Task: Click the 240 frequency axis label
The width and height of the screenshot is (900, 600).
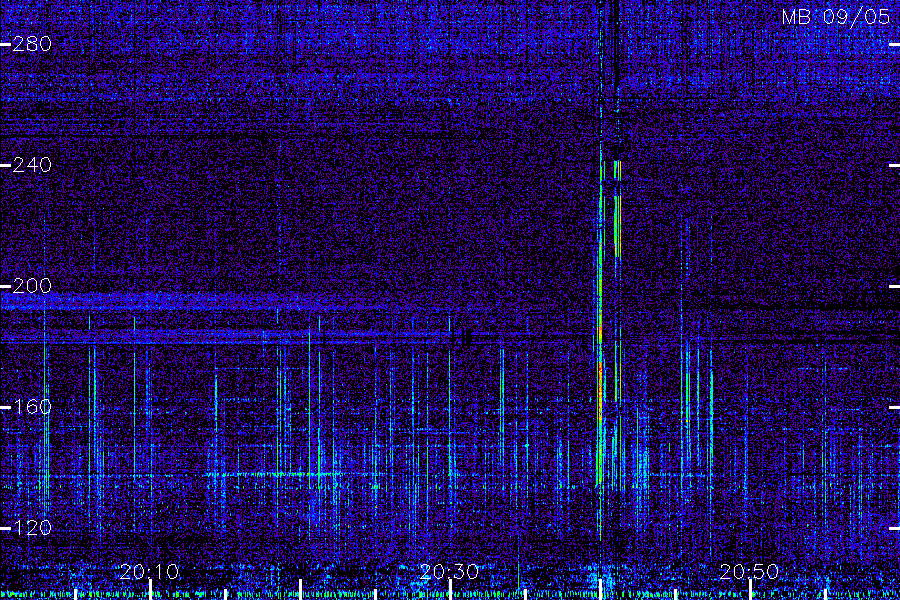Action: coord(32,165)
